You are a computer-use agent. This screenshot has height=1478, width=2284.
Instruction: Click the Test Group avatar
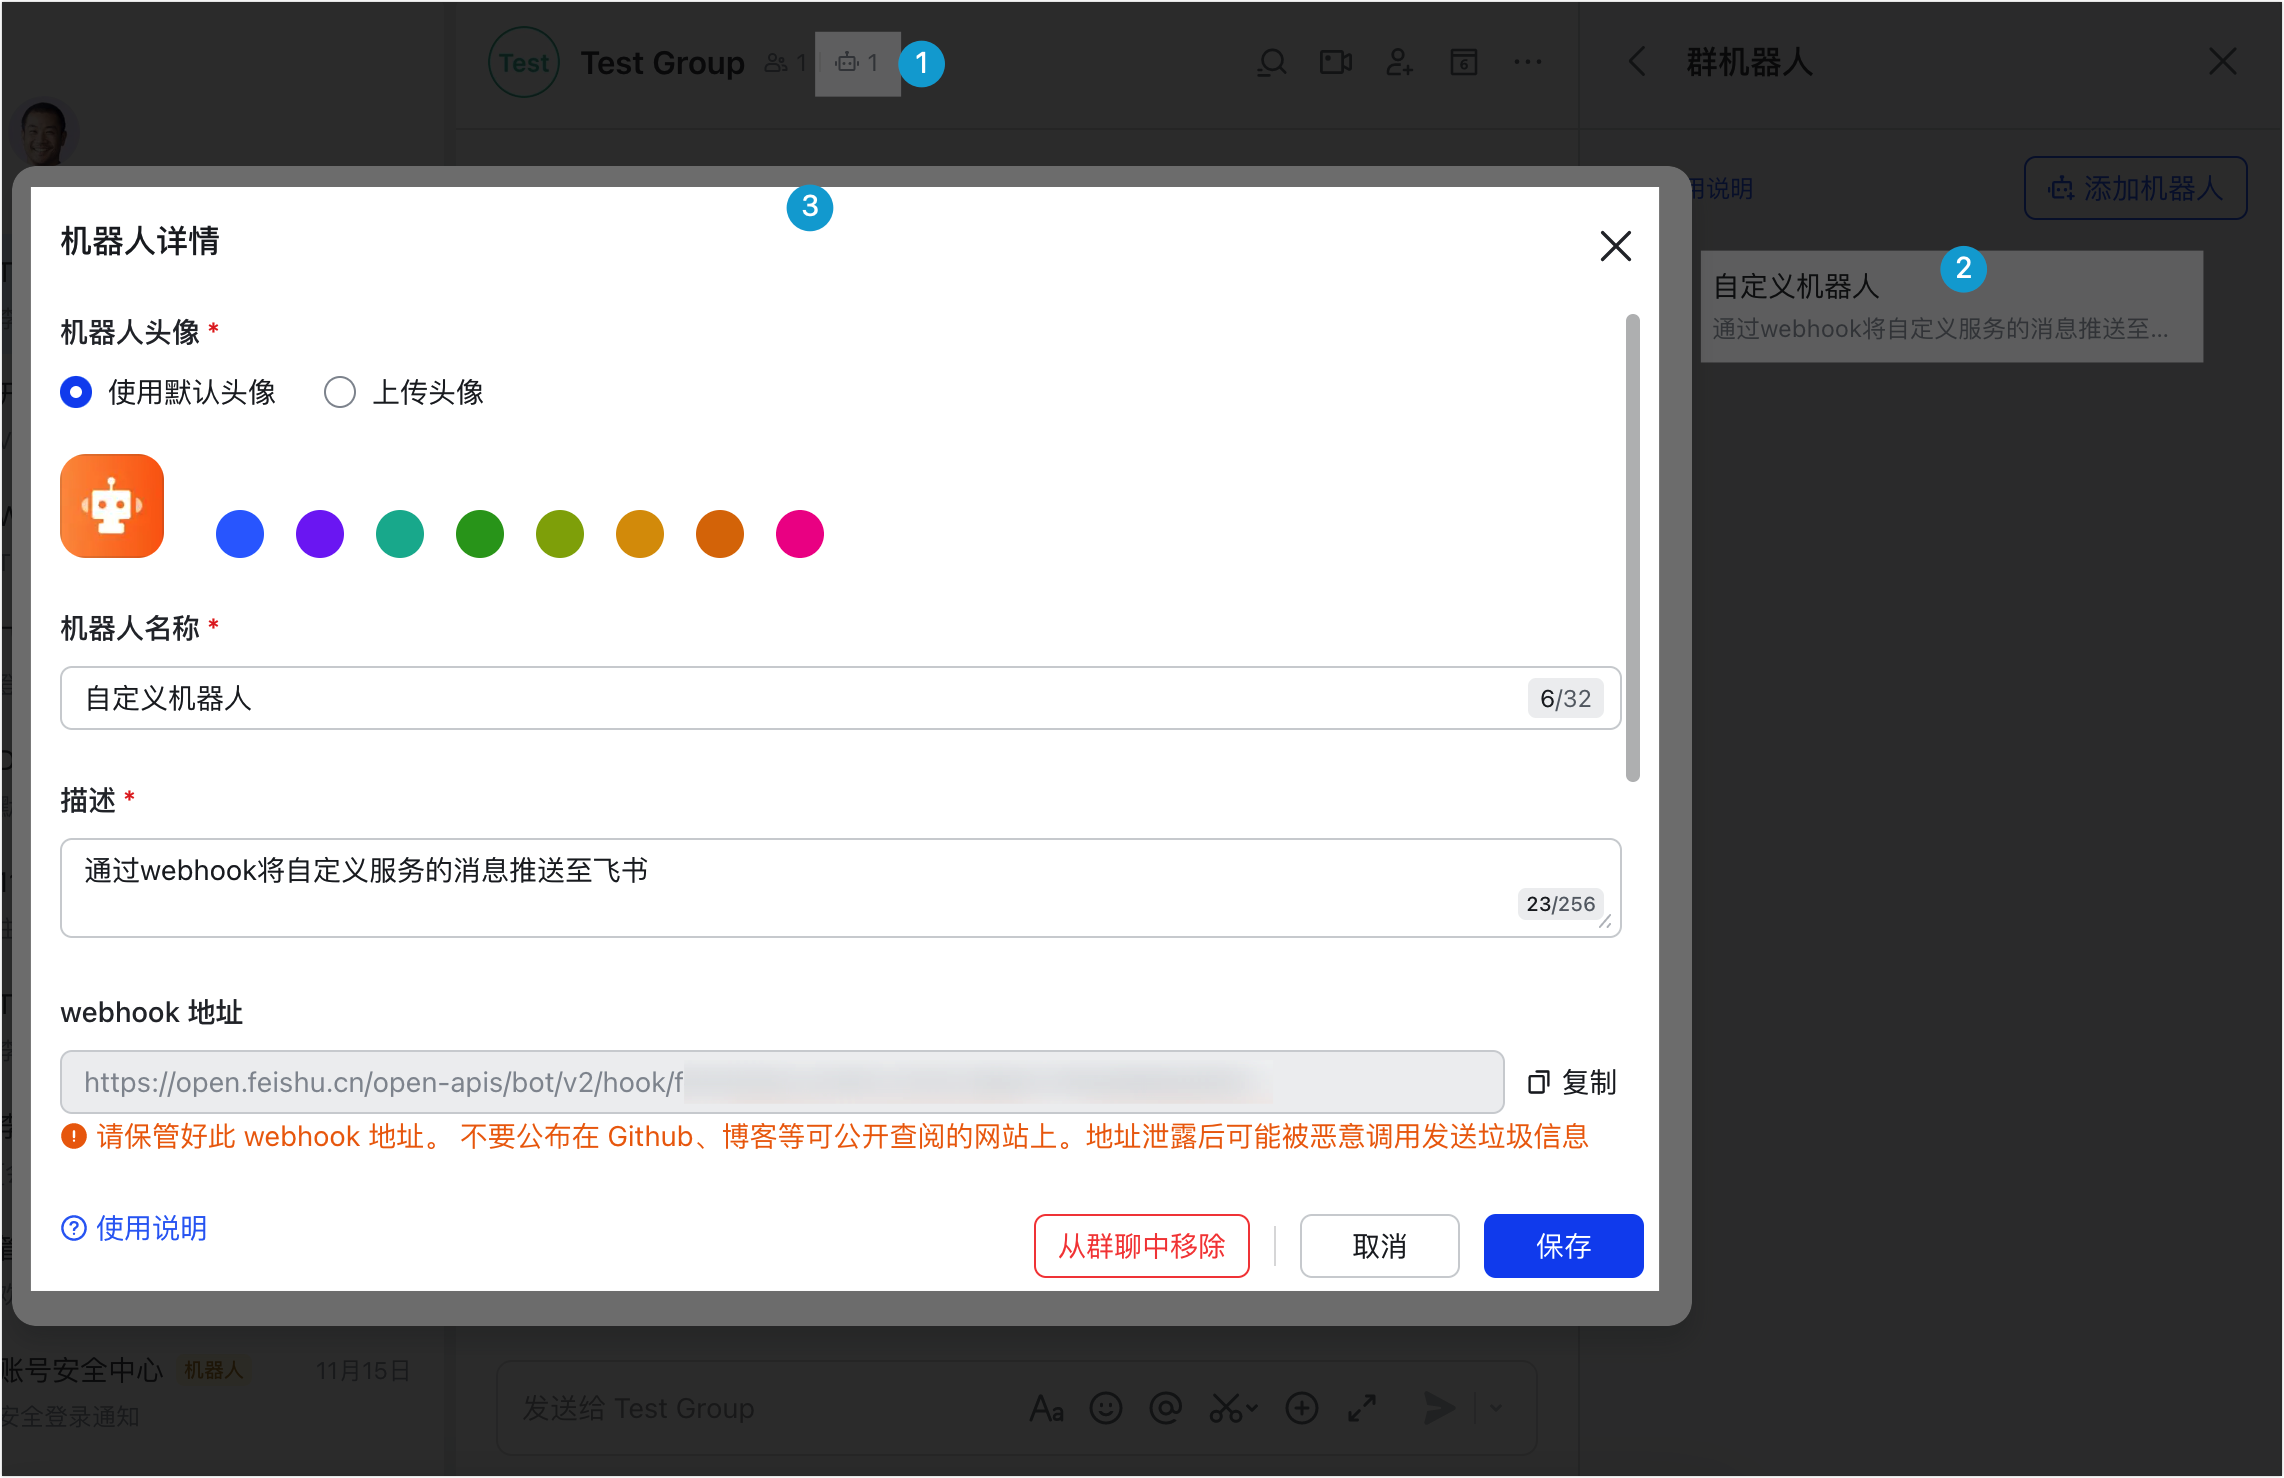[x=524, y=62]
